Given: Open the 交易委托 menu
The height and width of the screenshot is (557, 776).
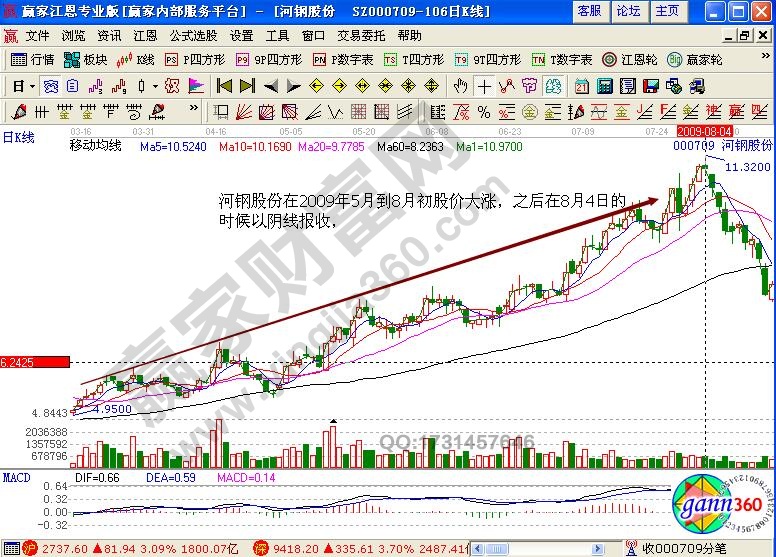Looking at the screenshot, I should (x=361, y=36).
